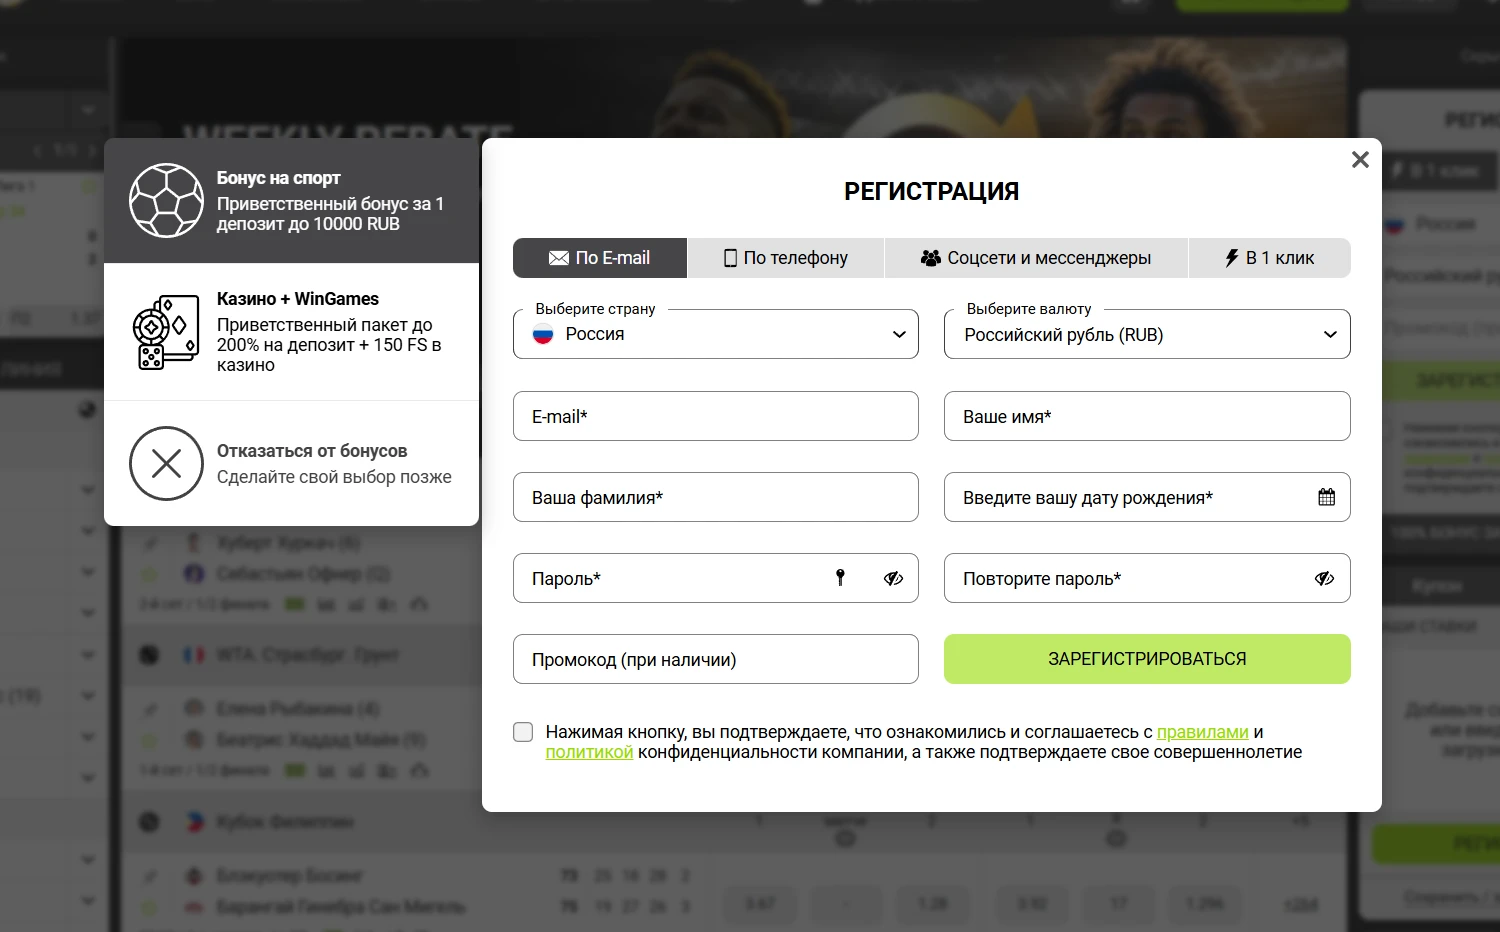The image size is (1500, 932).
Task: Close the registration dialog with X
Action: pyautogui.click(x=1360, y=160)
